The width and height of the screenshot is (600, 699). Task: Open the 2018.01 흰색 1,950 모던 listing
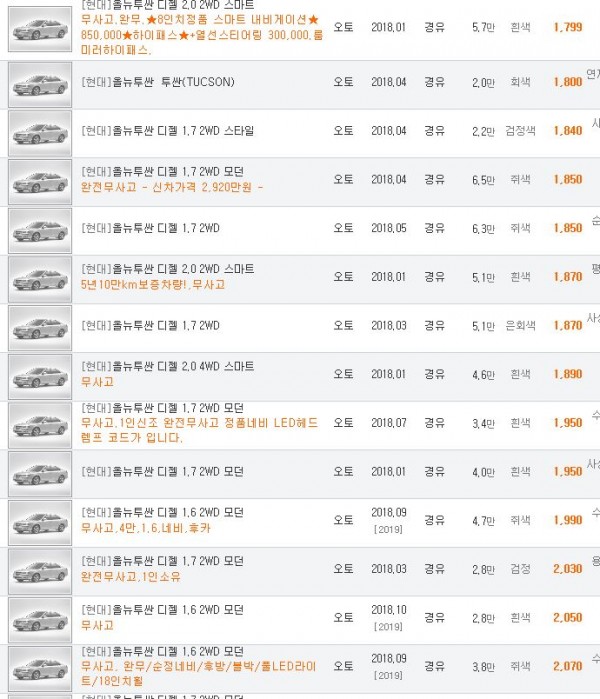162,472
